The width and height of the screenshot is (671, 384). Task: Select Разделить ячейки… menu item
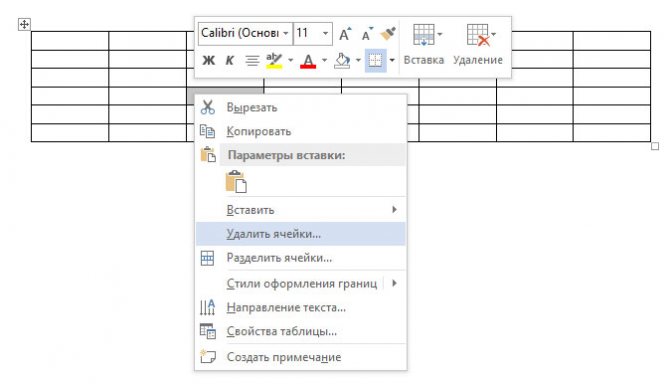click(300, 258)
